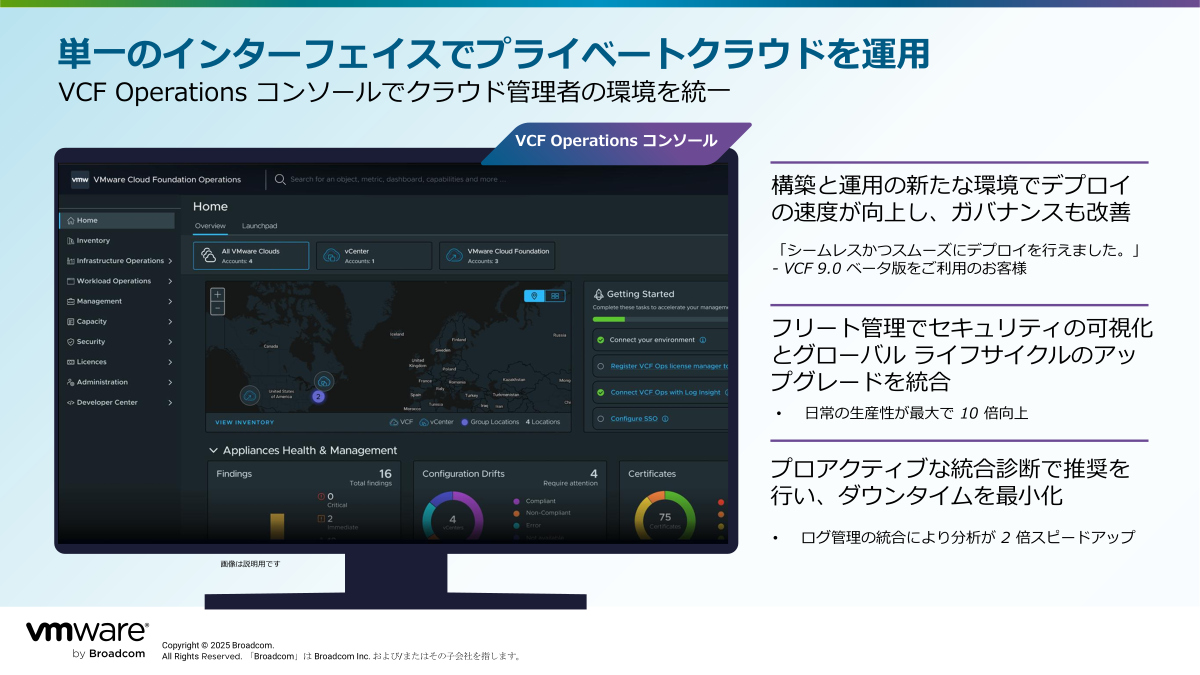This screenshot has height=675, width=1200.
Task: Toggle the Connect VCF Ops Log Insight check
Action: click(600, 392)
